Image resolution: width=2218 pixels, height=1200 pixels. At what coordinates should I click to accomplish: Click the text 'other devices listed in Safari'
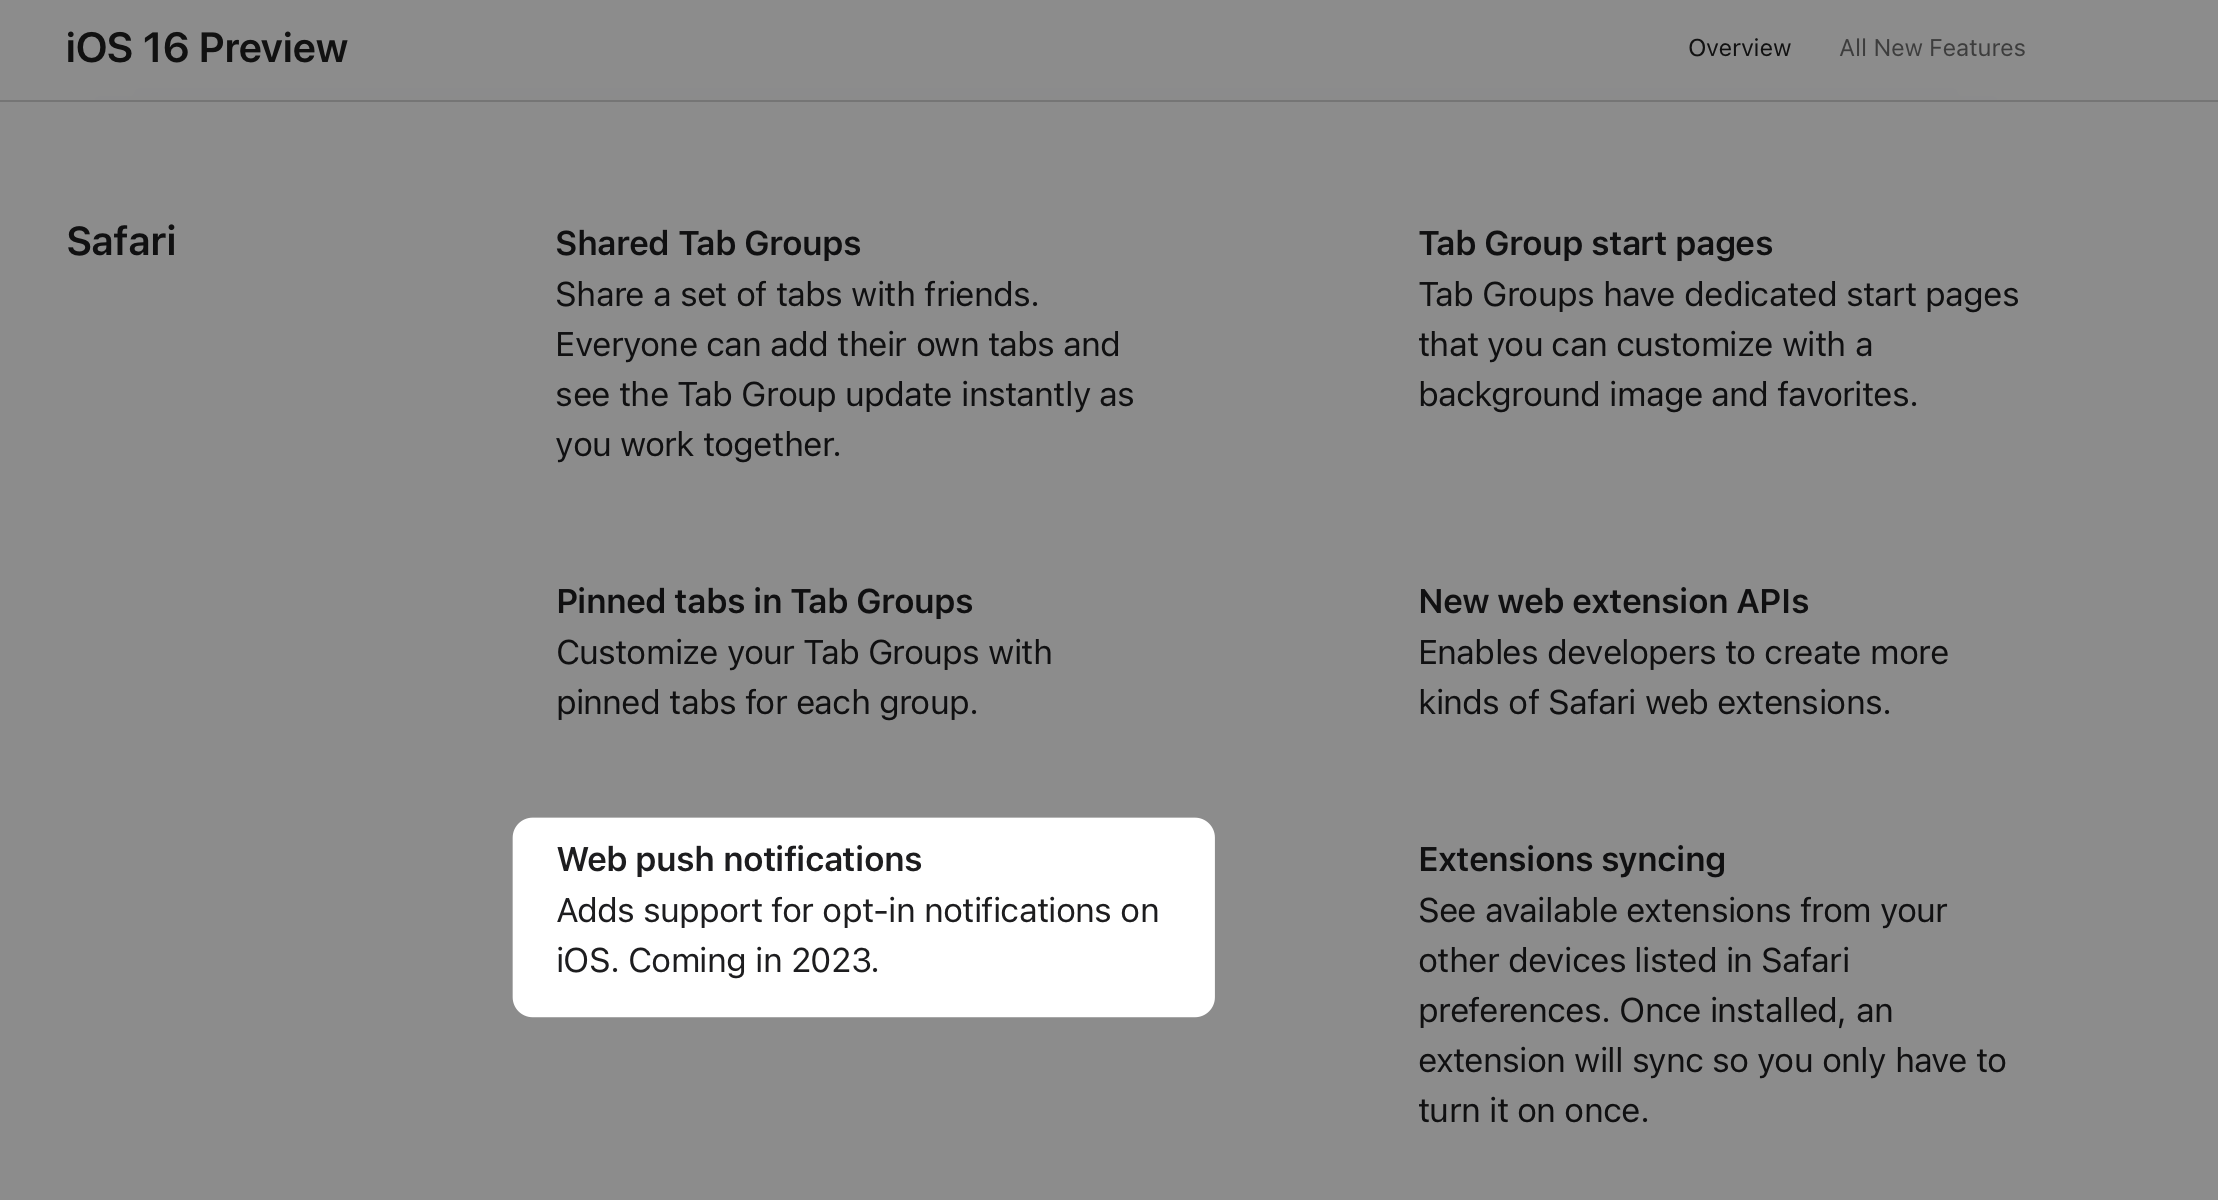tap(1633, 960)
